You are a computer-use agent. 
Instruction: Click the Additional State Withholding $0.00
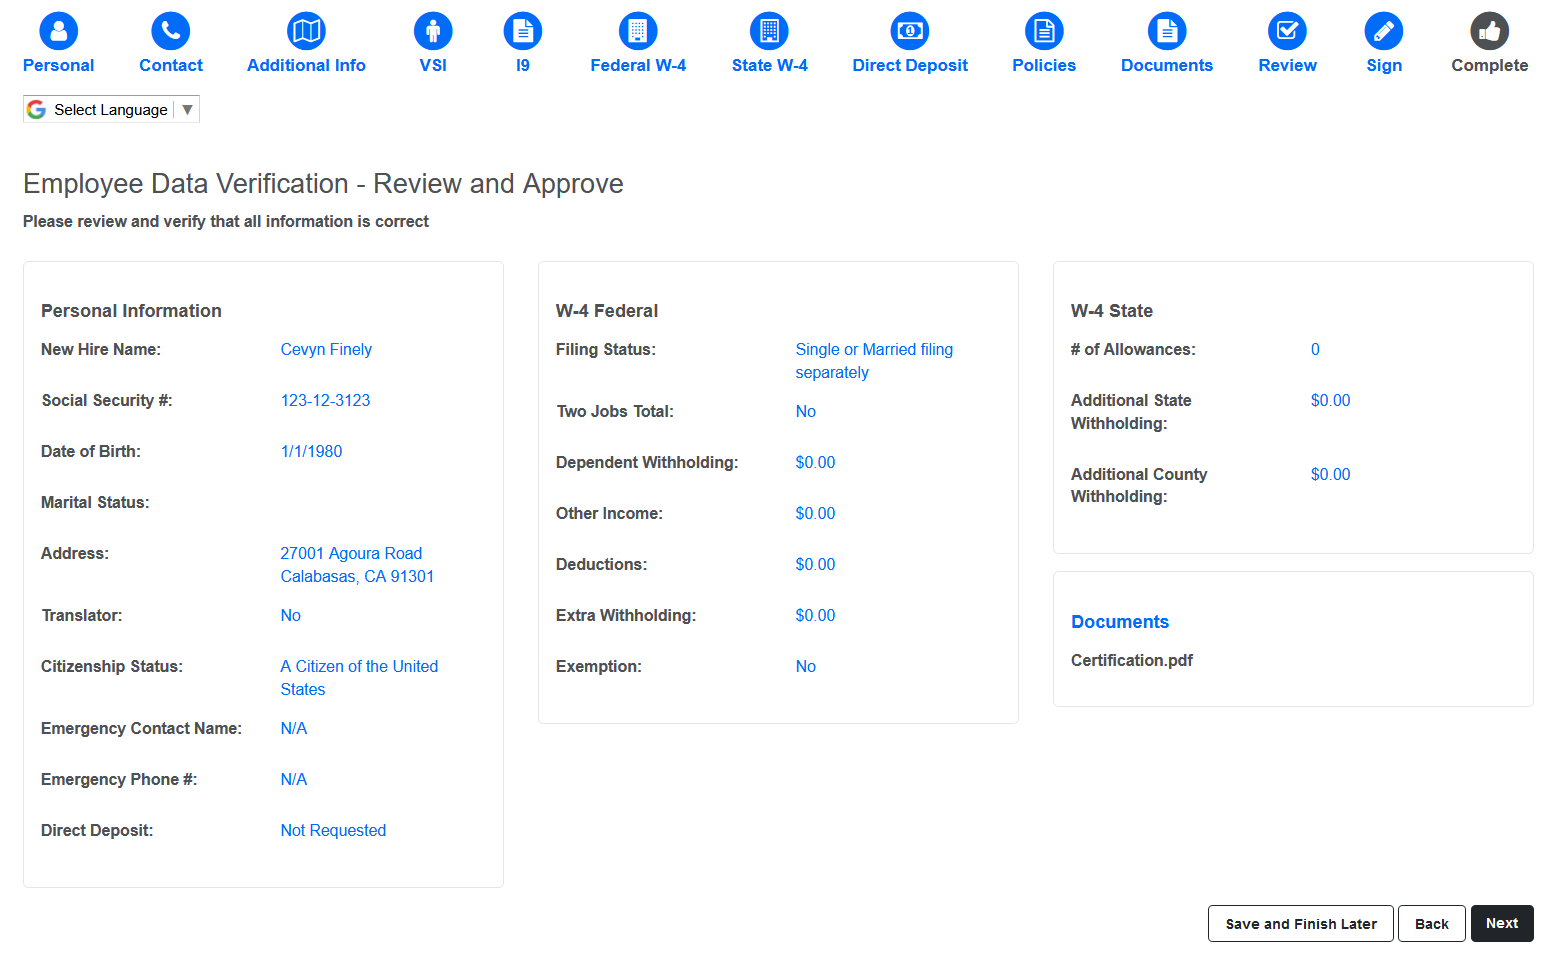point(1330,400)
